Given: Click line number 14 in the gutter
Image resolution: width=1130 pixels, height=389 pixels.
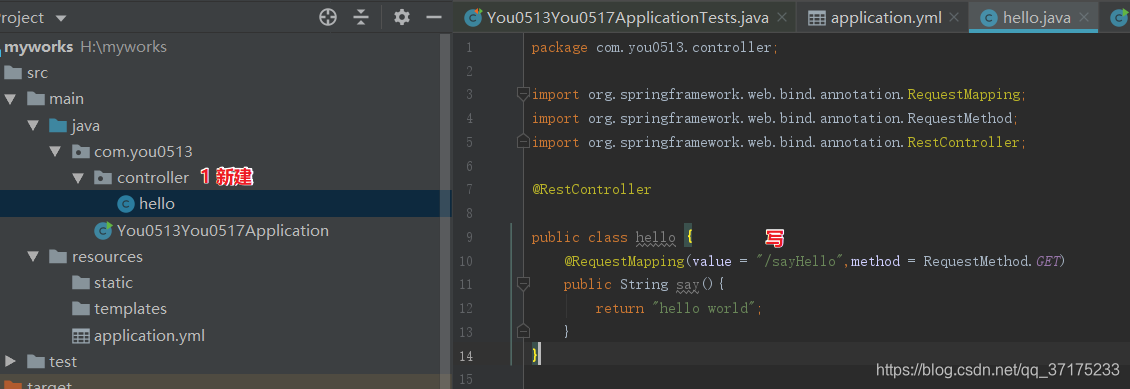Looking at the screenshot, I should (x=466, y=356).
